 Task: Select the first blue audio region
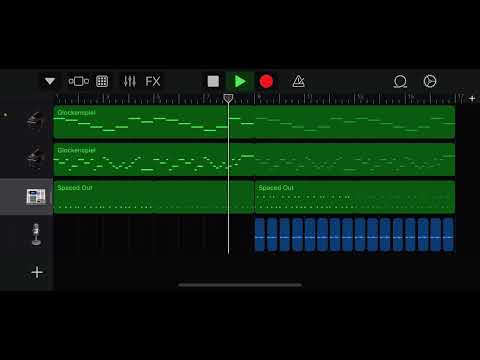[x=260, y=235]
